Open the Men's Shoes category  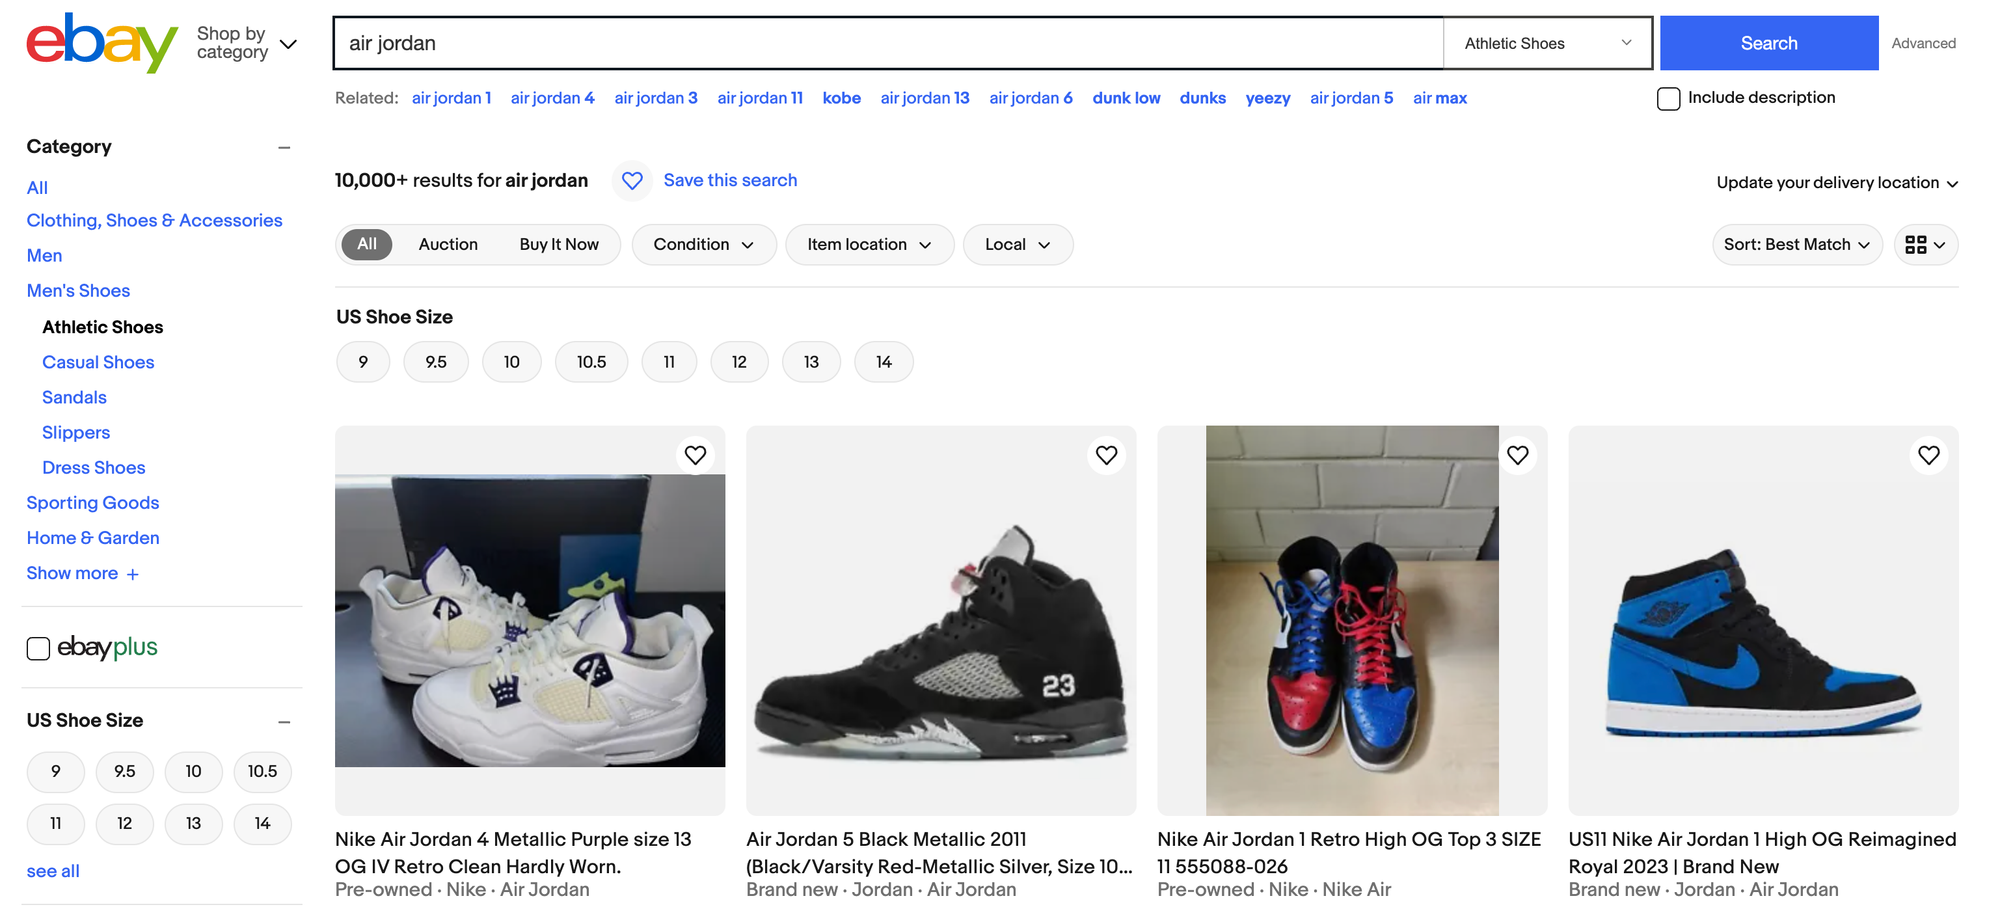pyautogui.click(x=78, y=291)
